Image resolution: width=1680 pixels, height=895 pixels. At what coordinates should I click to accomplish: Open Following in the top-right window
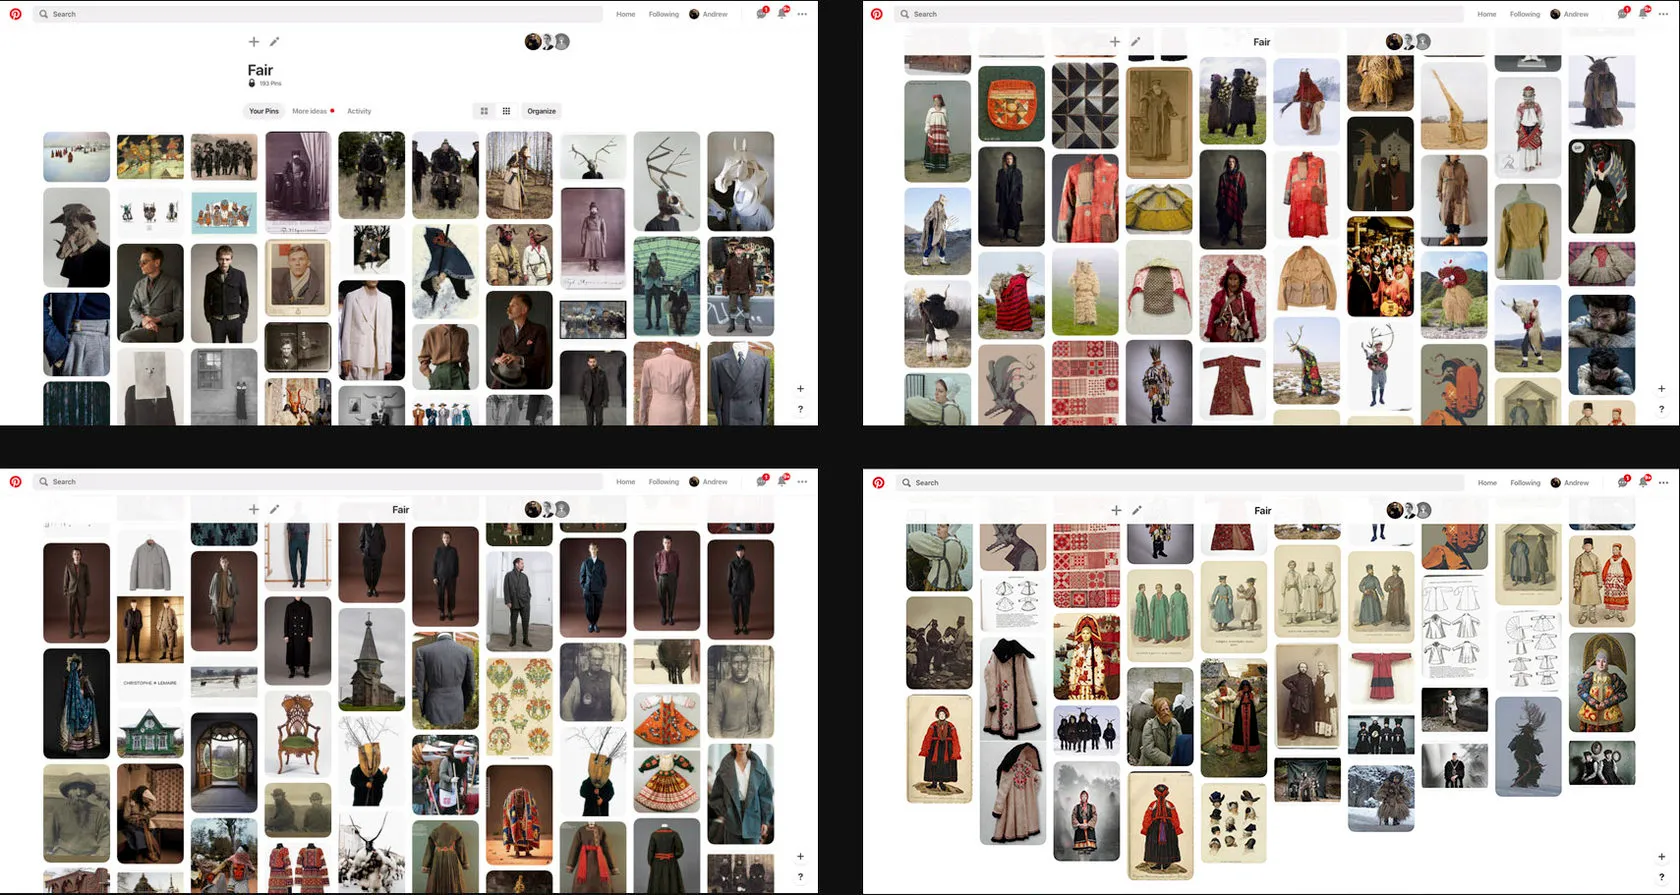click(1525, 14)
